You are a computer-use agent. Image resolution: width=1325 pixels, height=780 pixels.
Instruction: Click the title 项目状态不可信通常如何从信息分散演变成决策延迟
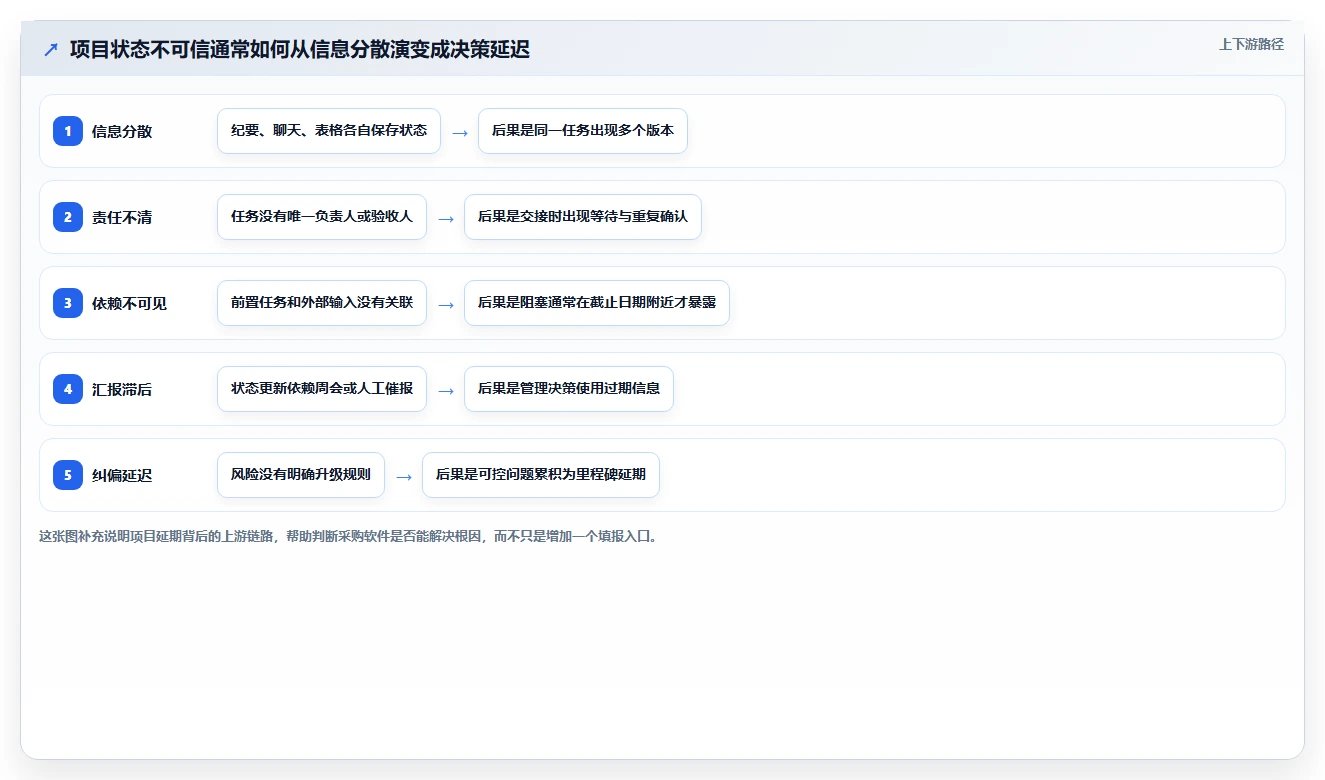[x=299, y=50]
